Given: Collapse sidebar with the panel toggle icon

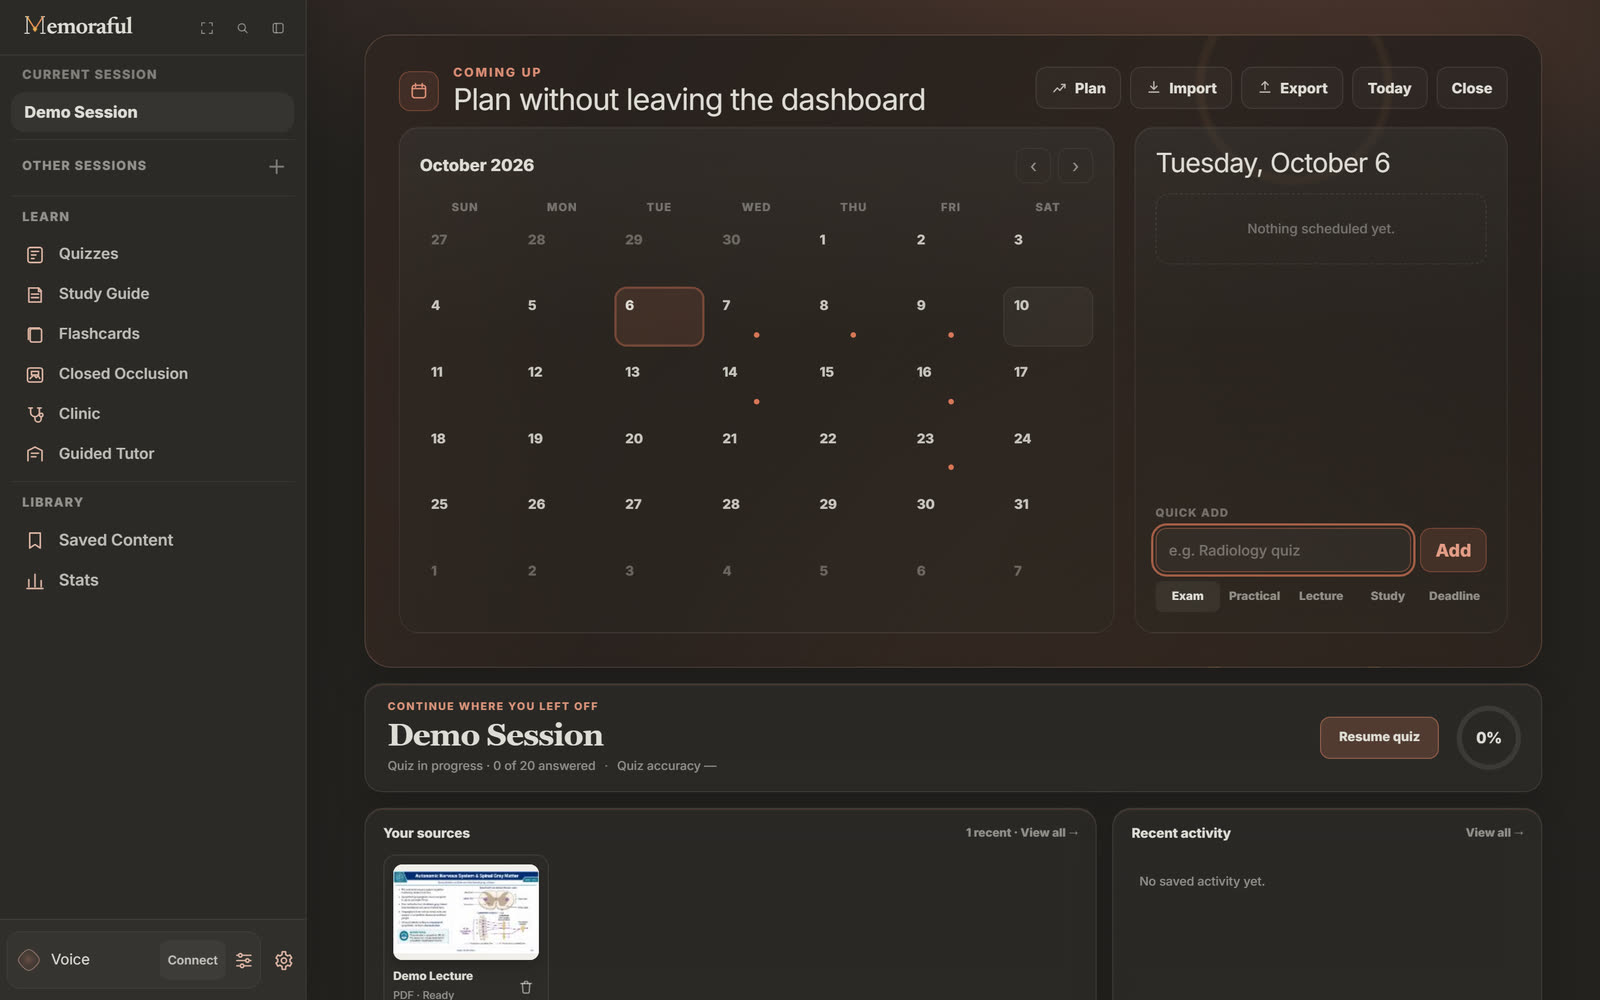Looking at the screenshot, I should point(278,28).
